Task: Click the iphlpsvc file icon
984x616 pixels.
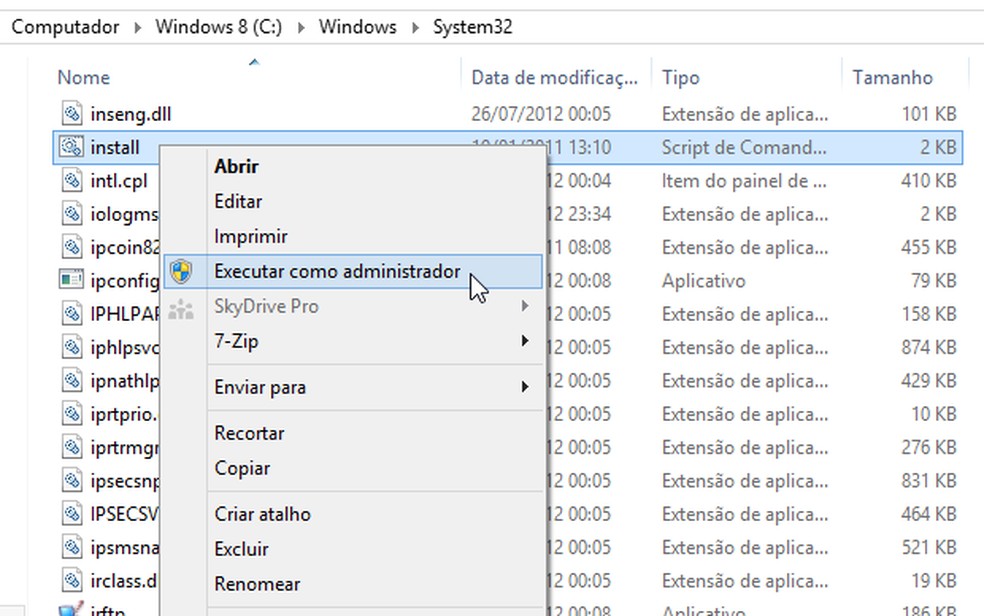Action: pos(72,347)
